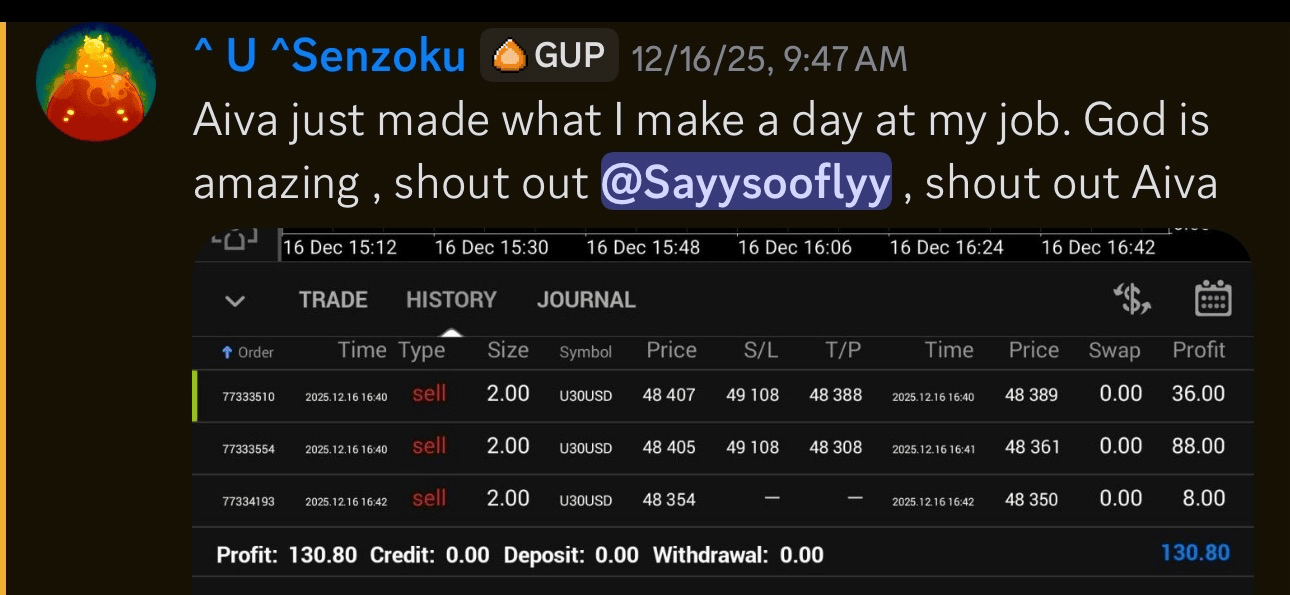Open the Senzoku username profile
Screen dimensions: 1290x595
(330, 57)
